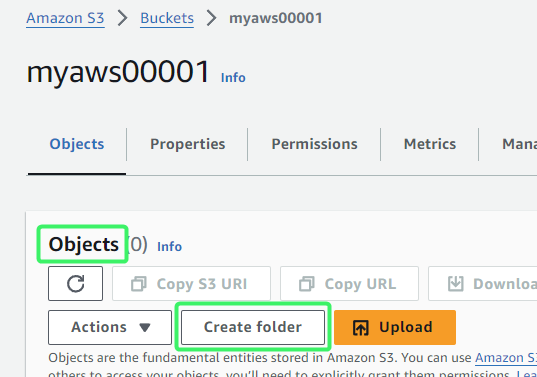
Task: Click the copy icon in Copy S3 URI
Action: click(139, 284)
